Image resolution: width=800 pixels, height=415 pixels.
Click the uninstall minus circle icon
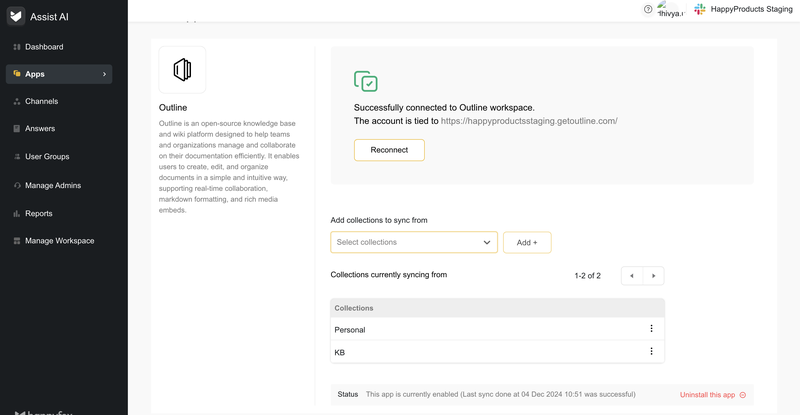pyautogui.click(x=743, y=395)
